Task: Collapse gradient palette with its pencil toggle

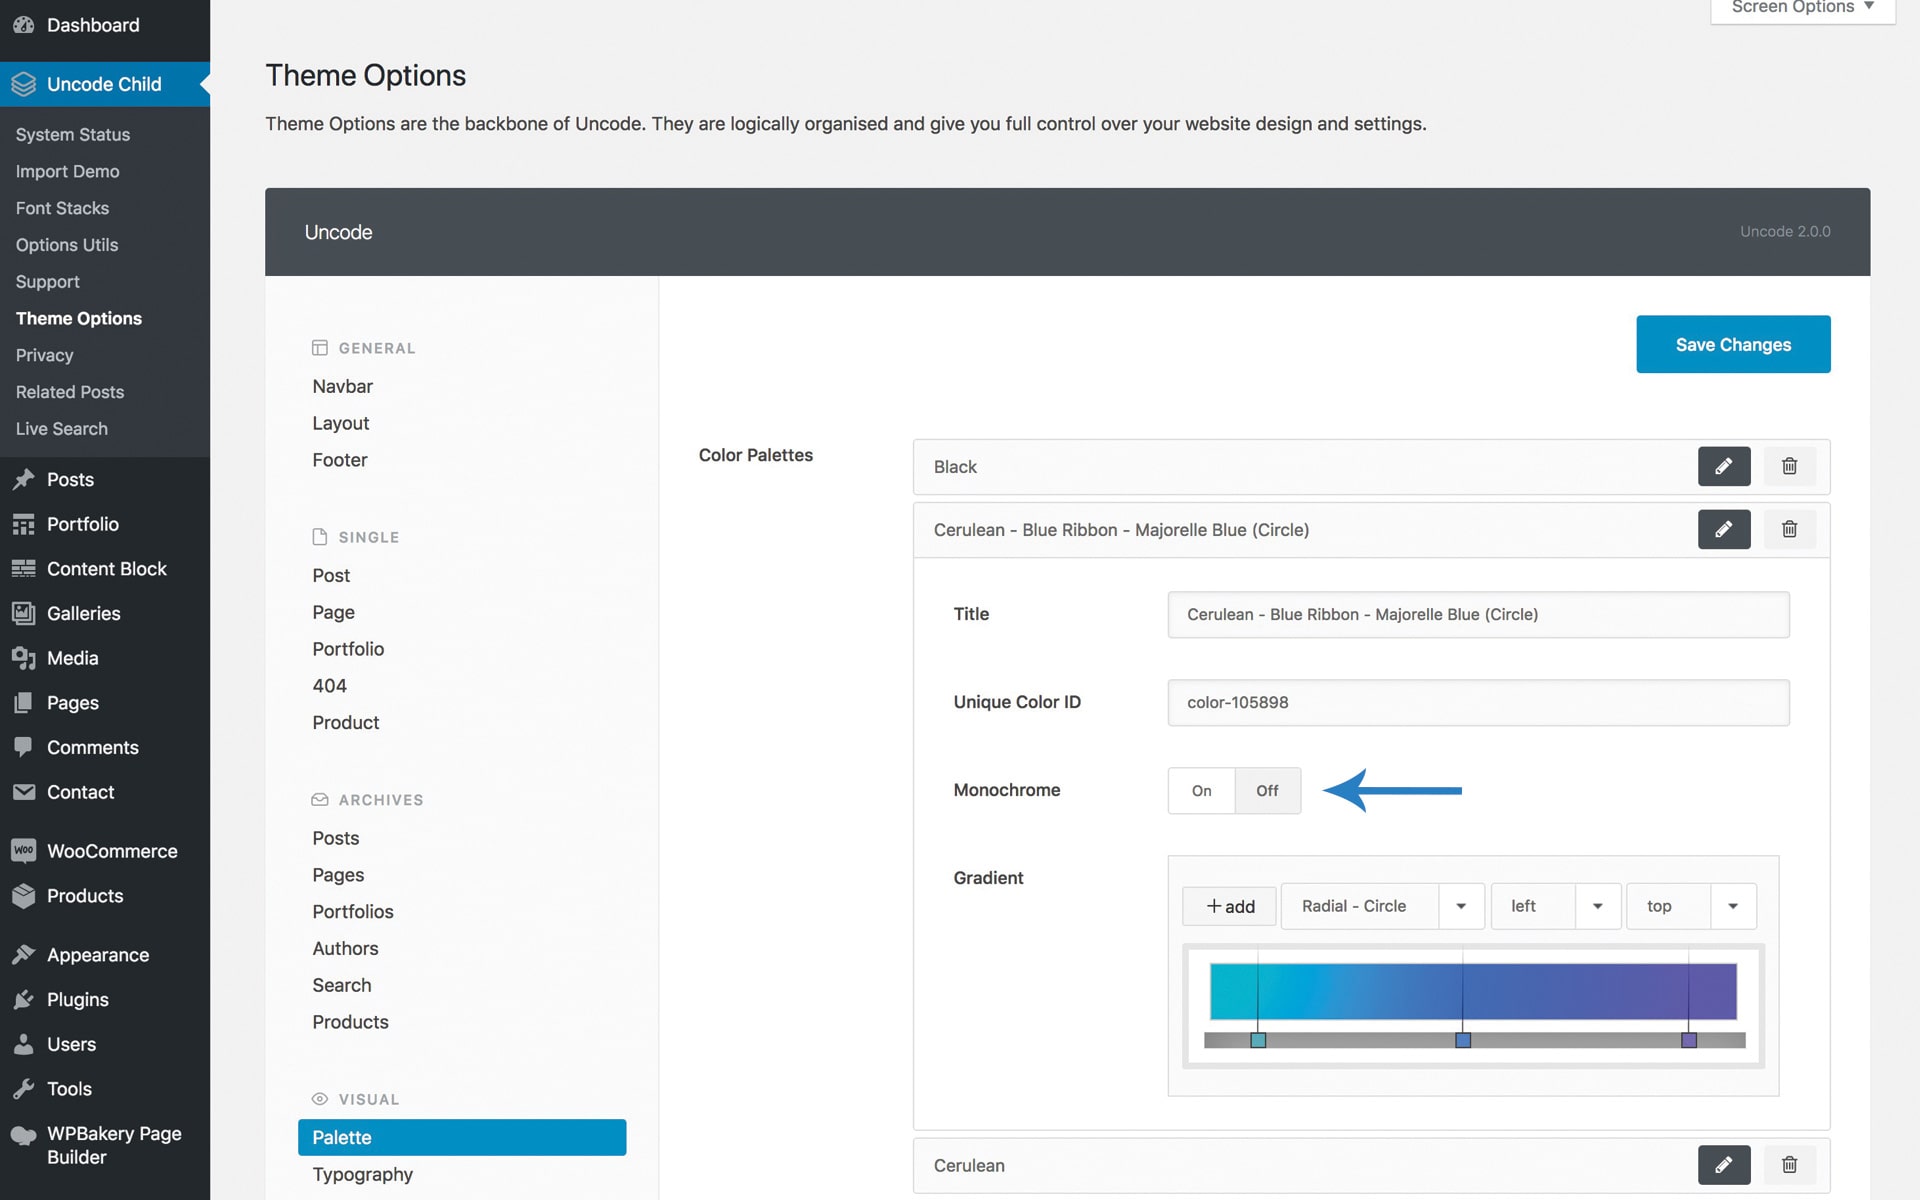Action: tap(1723, 529)
